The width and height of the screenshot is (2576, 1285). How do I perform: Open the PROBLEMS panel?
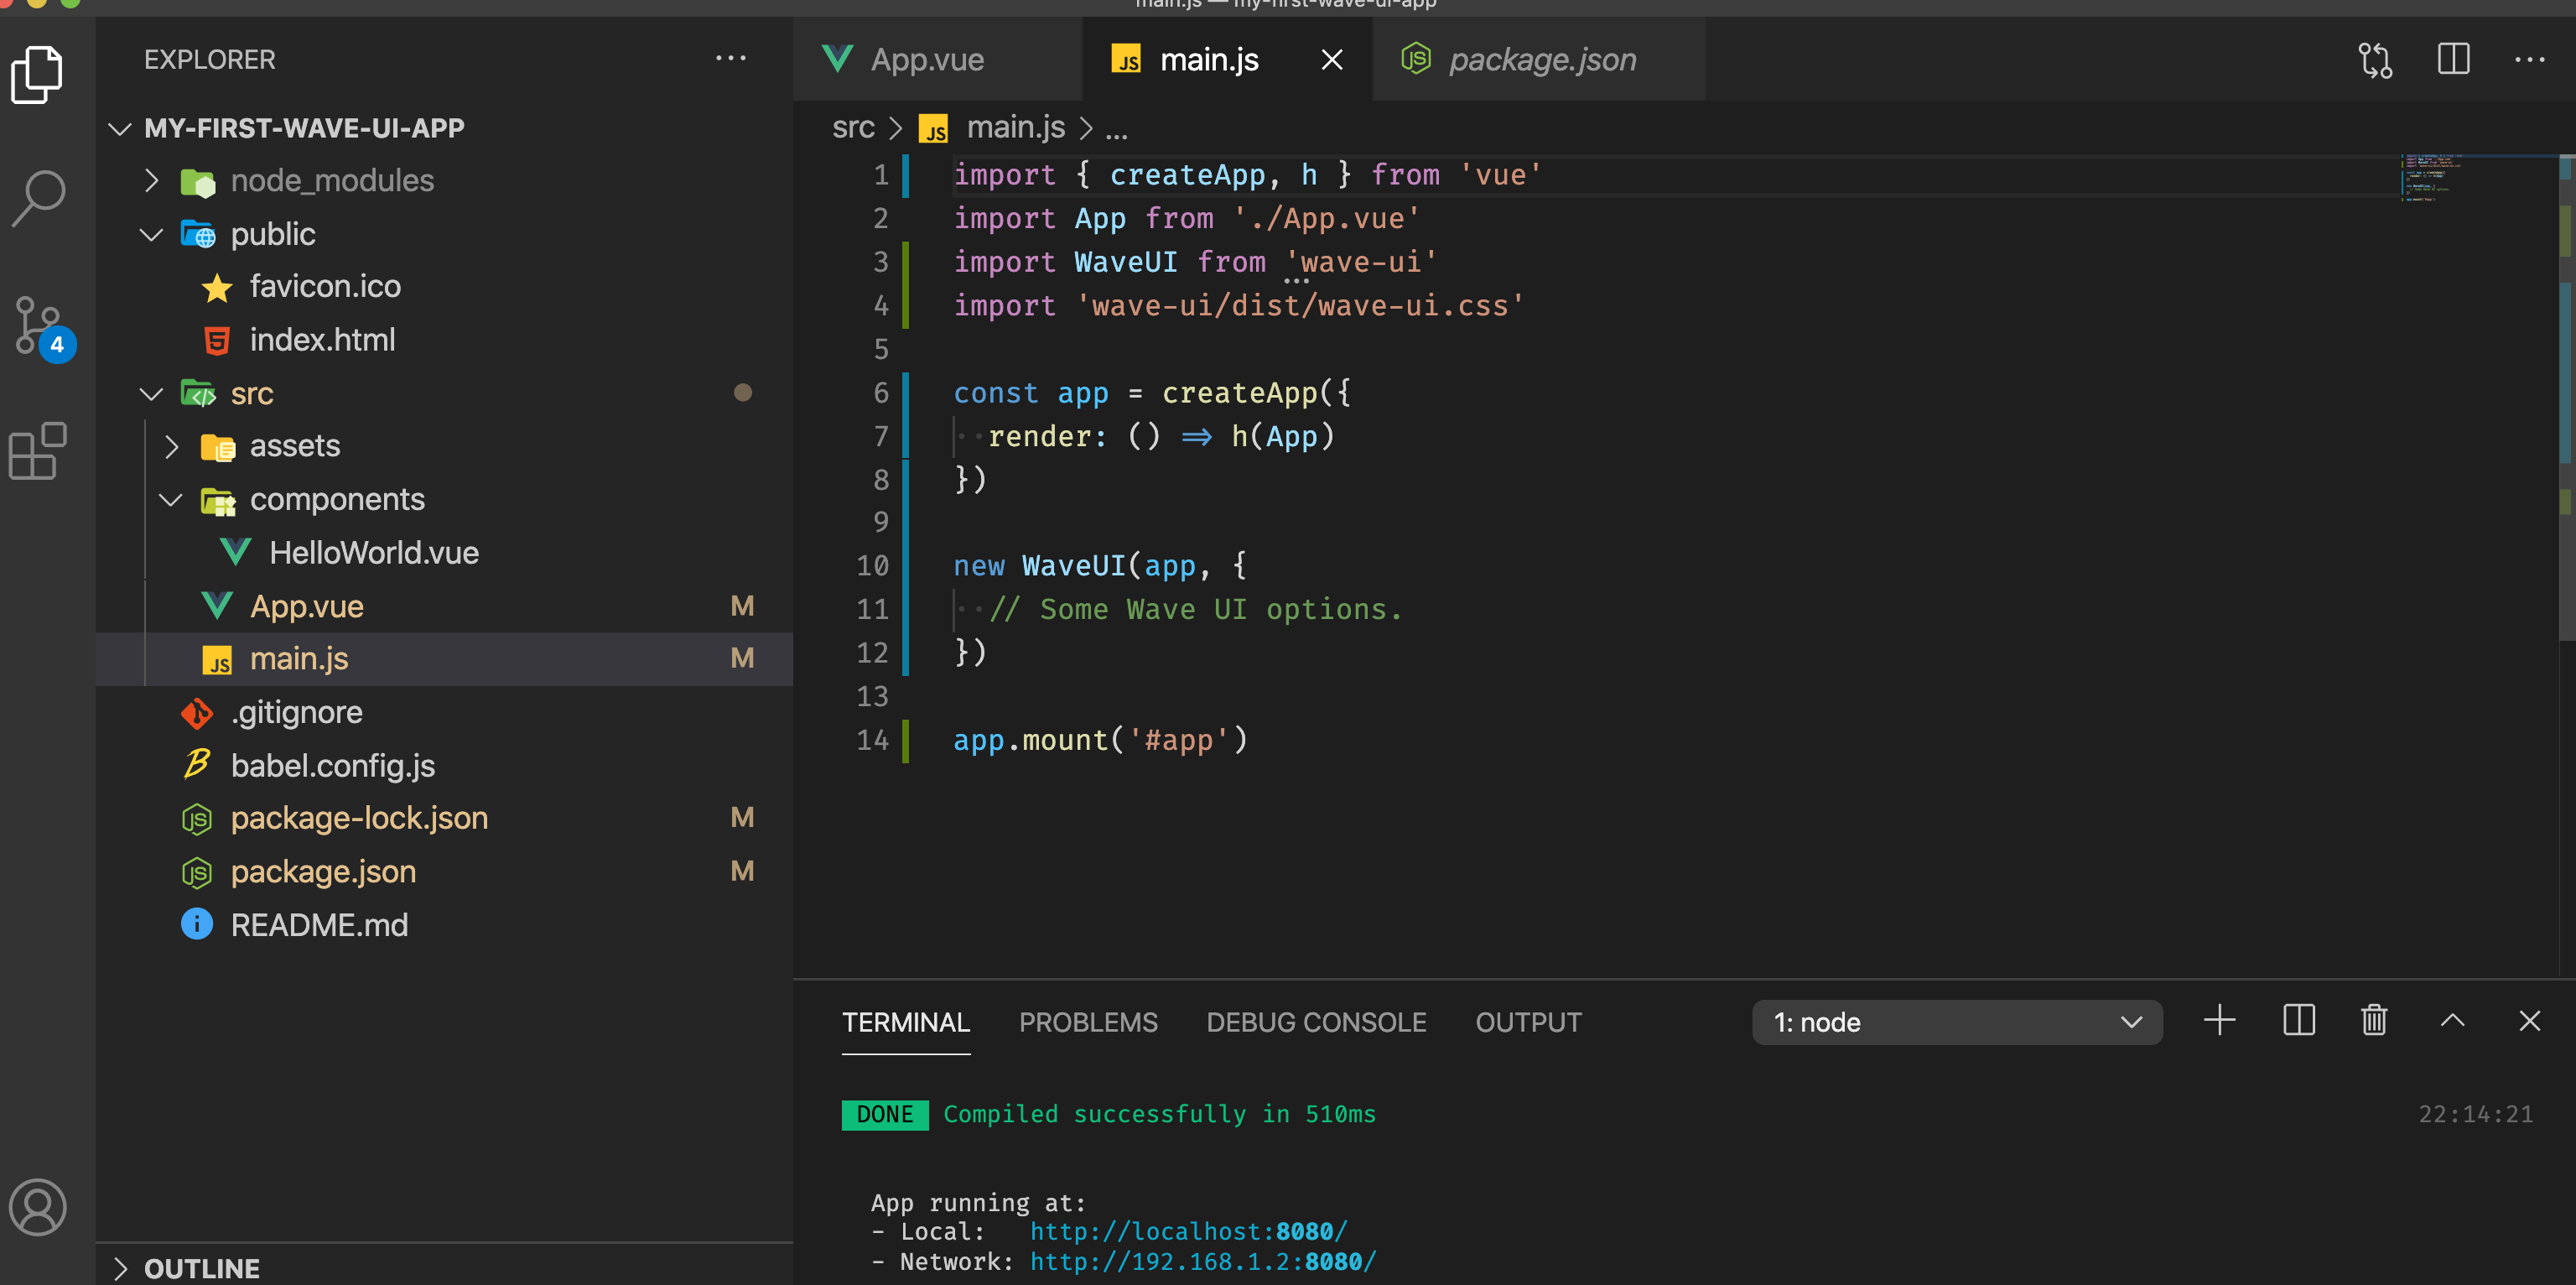[x=1088, y=1022]
